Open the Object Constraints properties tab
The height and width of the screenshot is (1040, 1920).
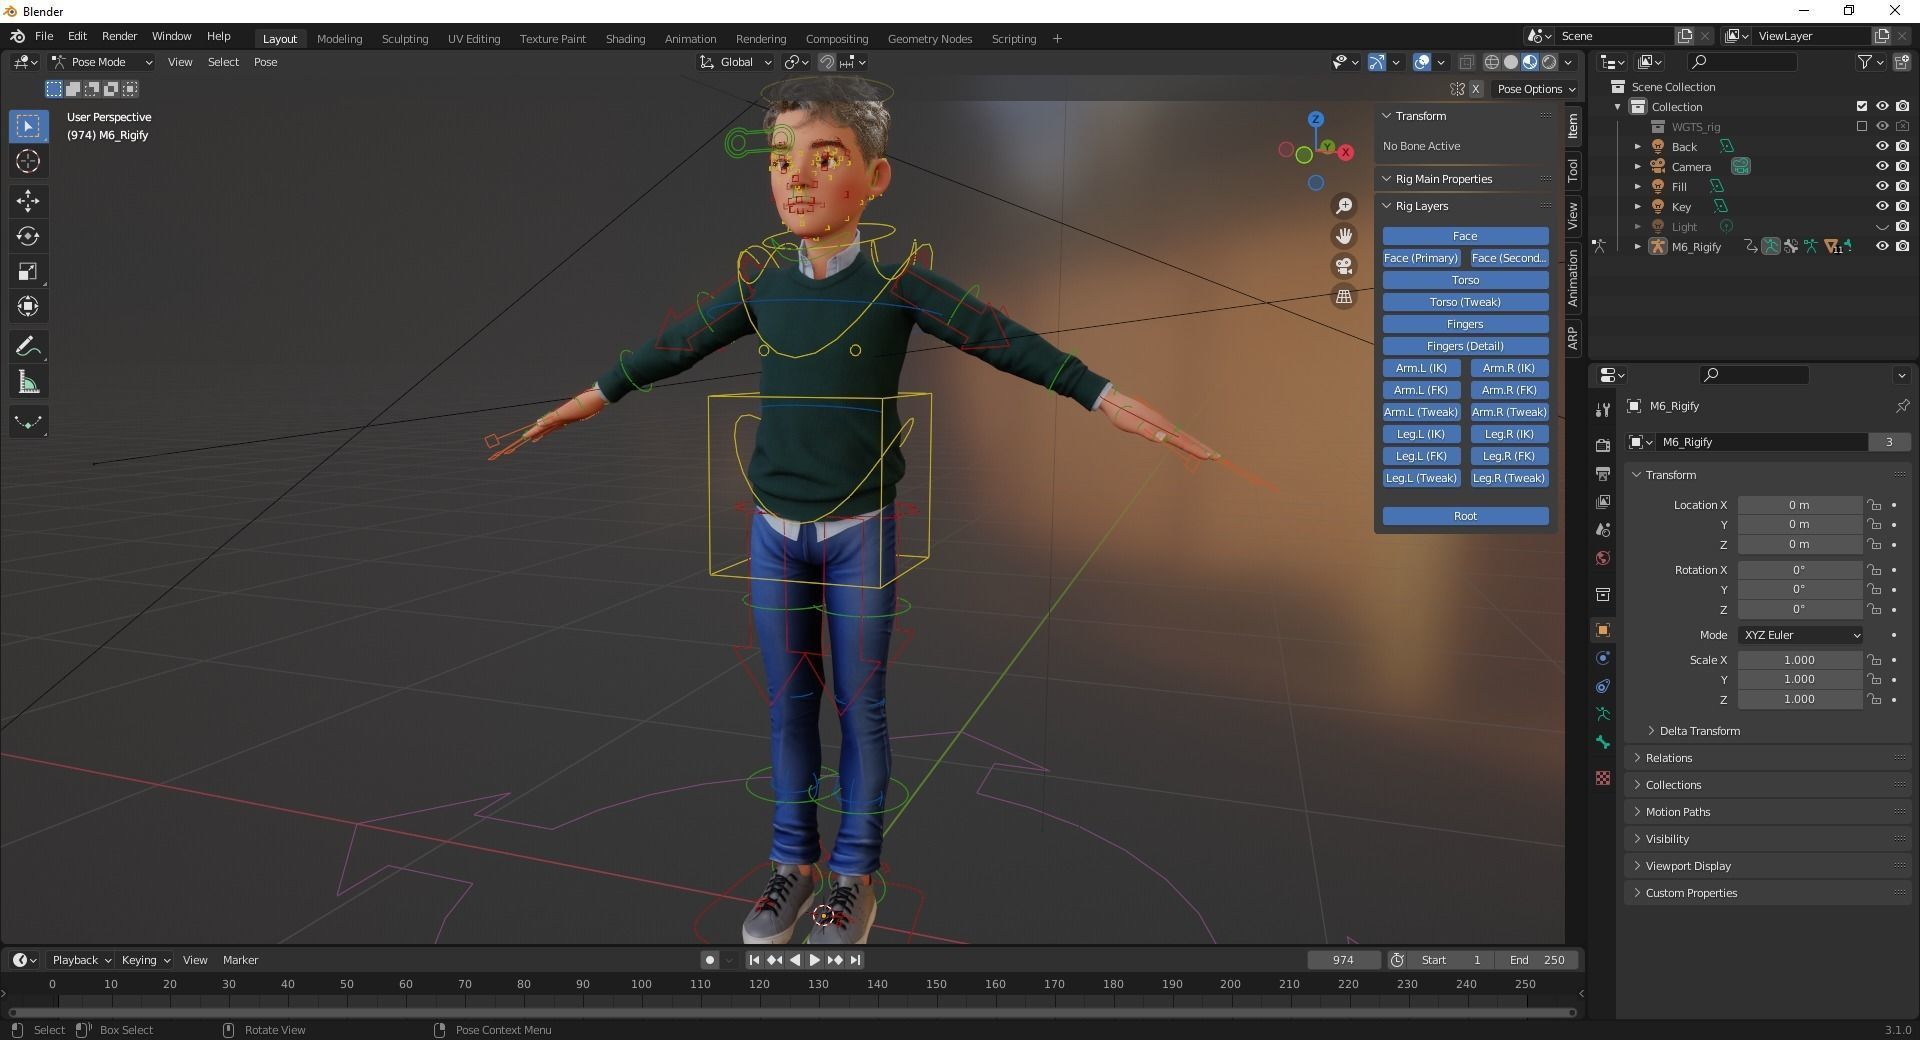pyautogui.click(x=1603, y=686)
